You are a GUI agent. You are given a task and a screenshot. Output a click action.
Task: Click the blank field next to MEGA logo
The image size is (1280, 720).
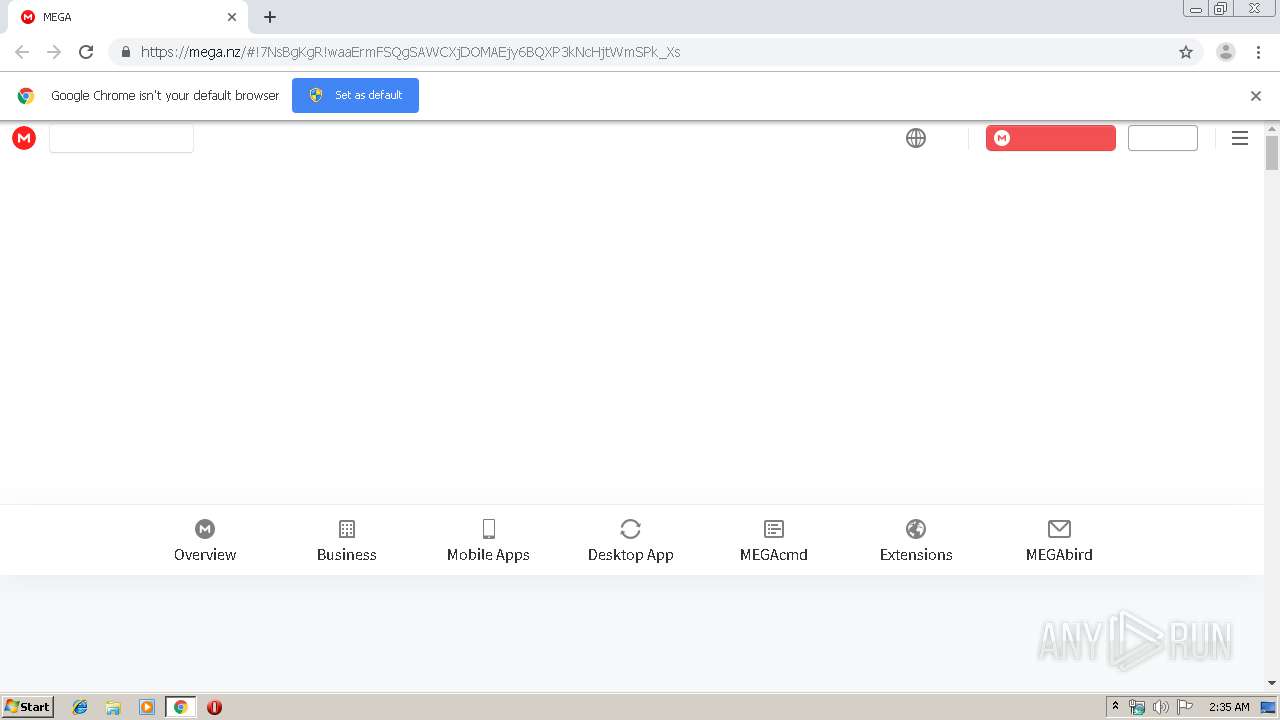(x=121, y=138)
